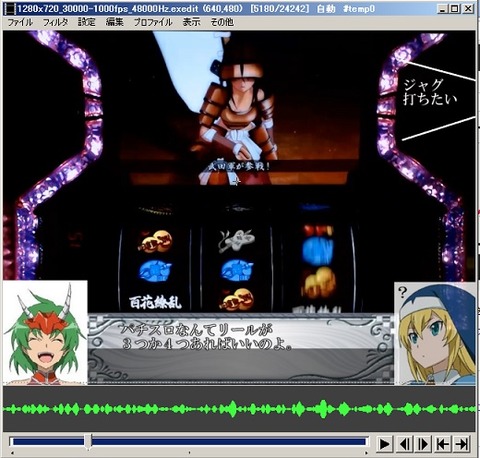Click the green audio waveform display
Image resolution: width=480 pixels, height=458 pixels.
click(x=239, y=409)
